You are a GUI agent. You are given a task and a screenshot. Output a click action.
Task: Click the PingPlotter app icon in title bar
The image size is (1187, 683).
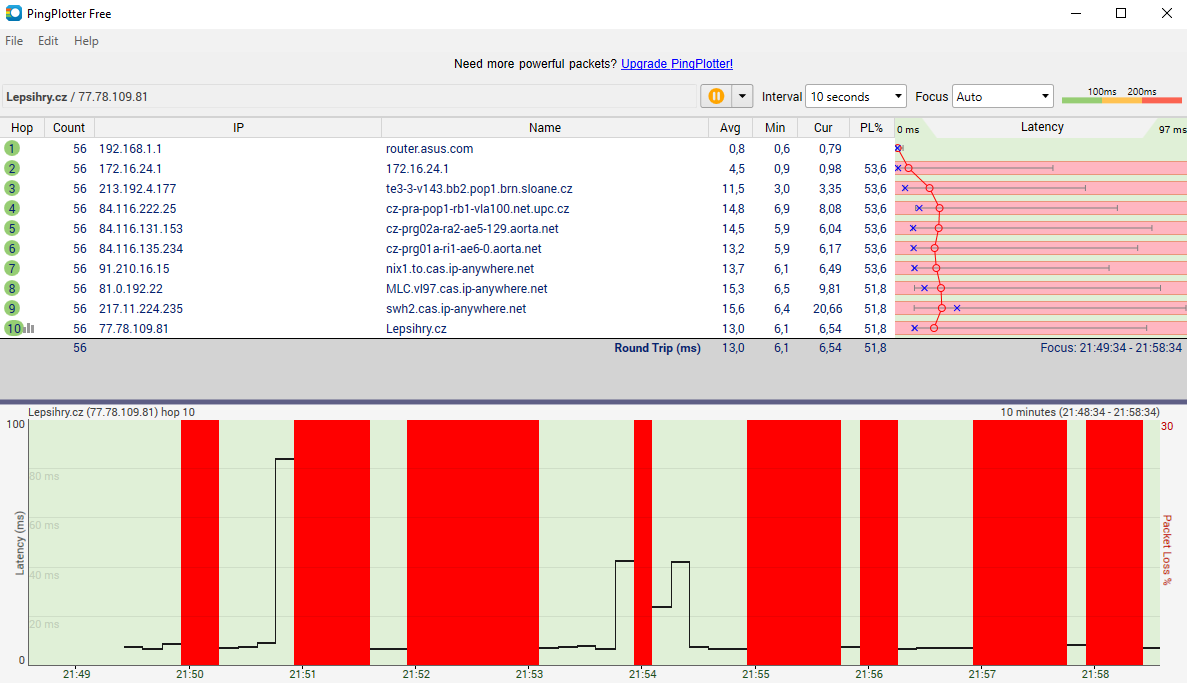pyautogui.click(x=14, y=14)
